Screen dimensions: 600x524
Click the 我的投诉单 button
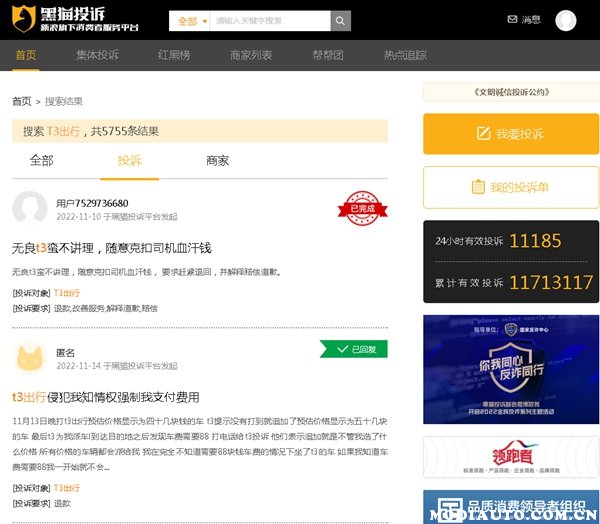511,187
